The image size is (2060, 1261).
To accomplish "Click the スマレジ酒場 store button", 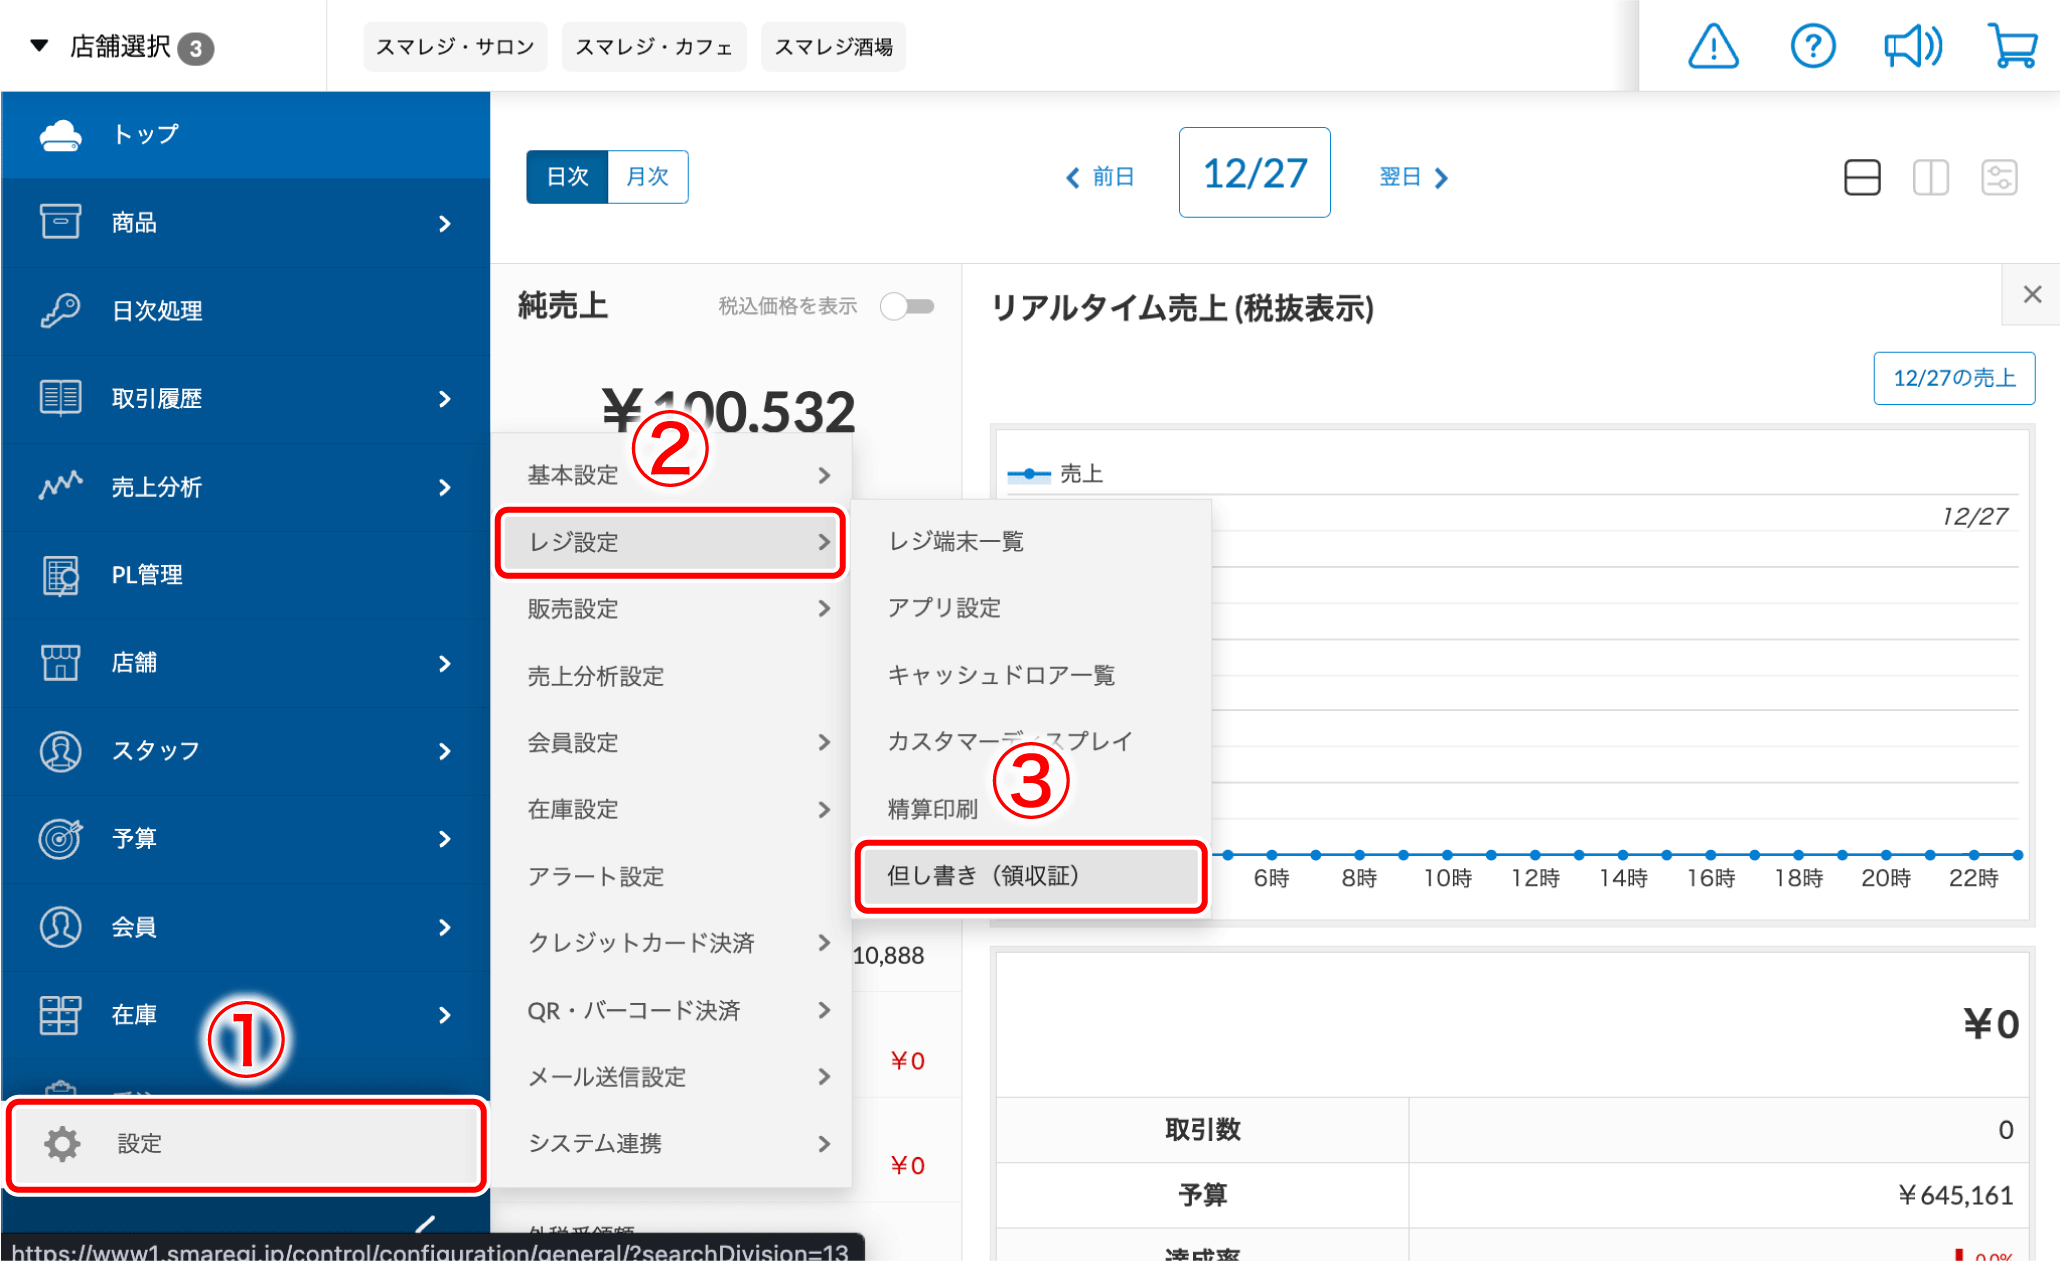I will [833, 47].
